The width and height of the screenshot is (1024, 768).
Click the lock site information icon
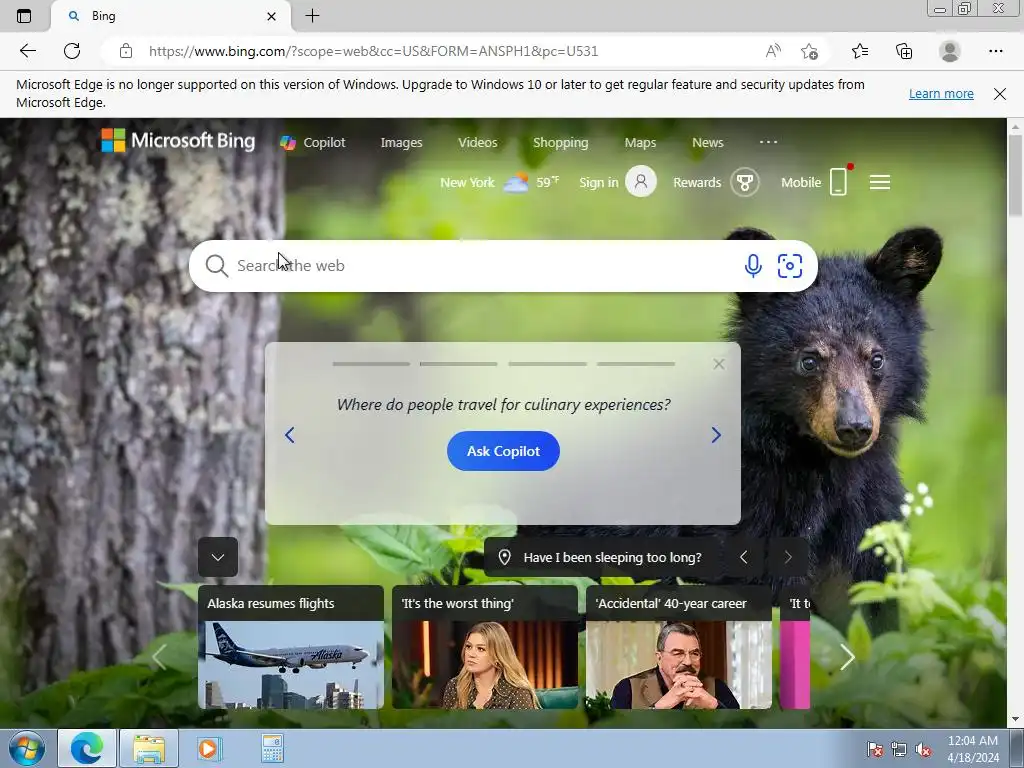(x=126, y=51)
